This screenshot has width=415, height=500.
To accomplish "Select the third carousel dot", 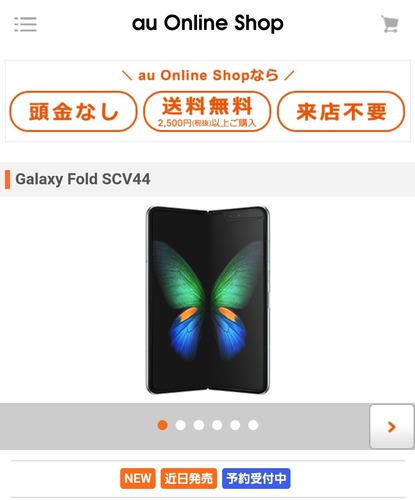I will coord(199,425).
